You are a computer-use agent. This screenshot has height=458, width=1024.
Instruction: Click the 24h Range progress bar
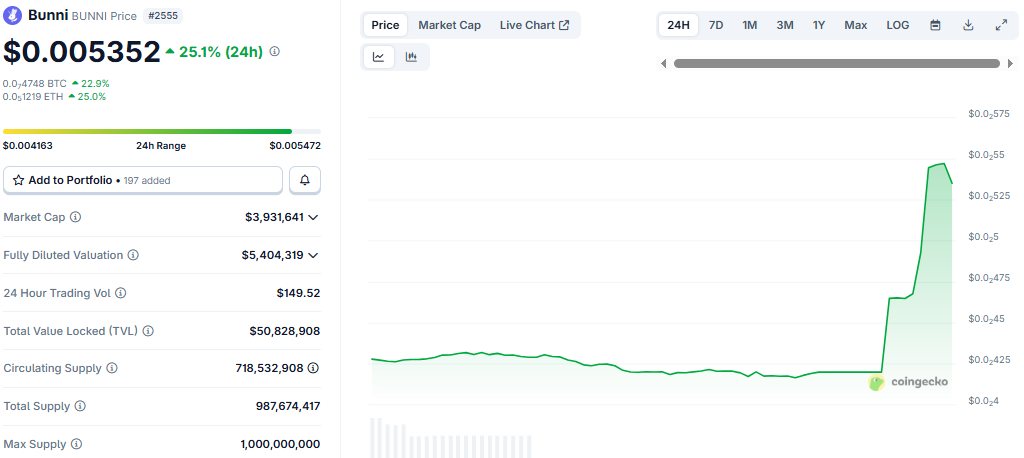tap(162, 131)
